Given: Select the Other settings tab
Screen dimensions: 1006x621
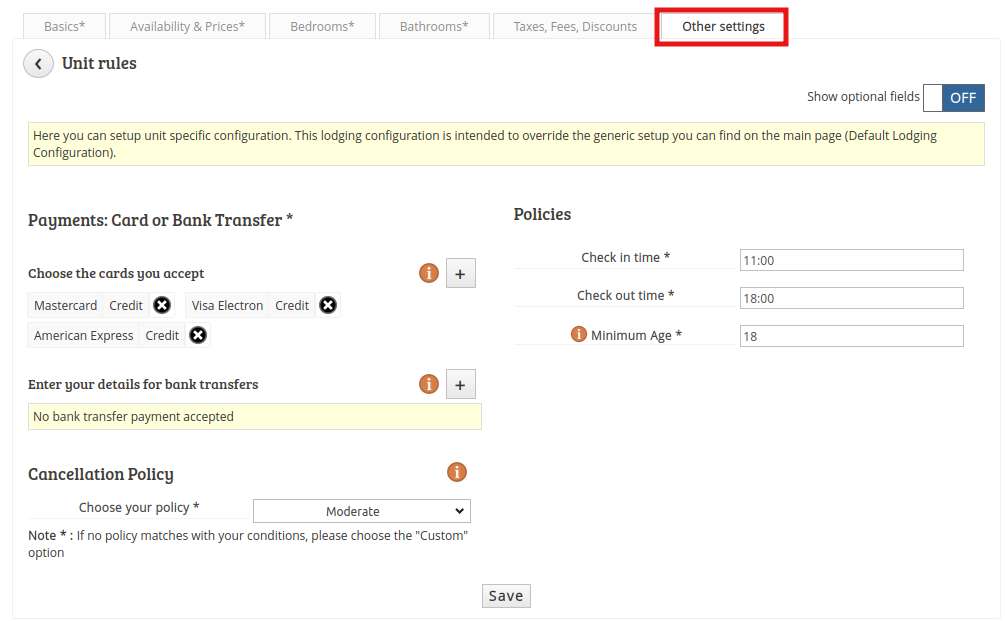Looking at the screenshot, I should (x=723, y=26).
